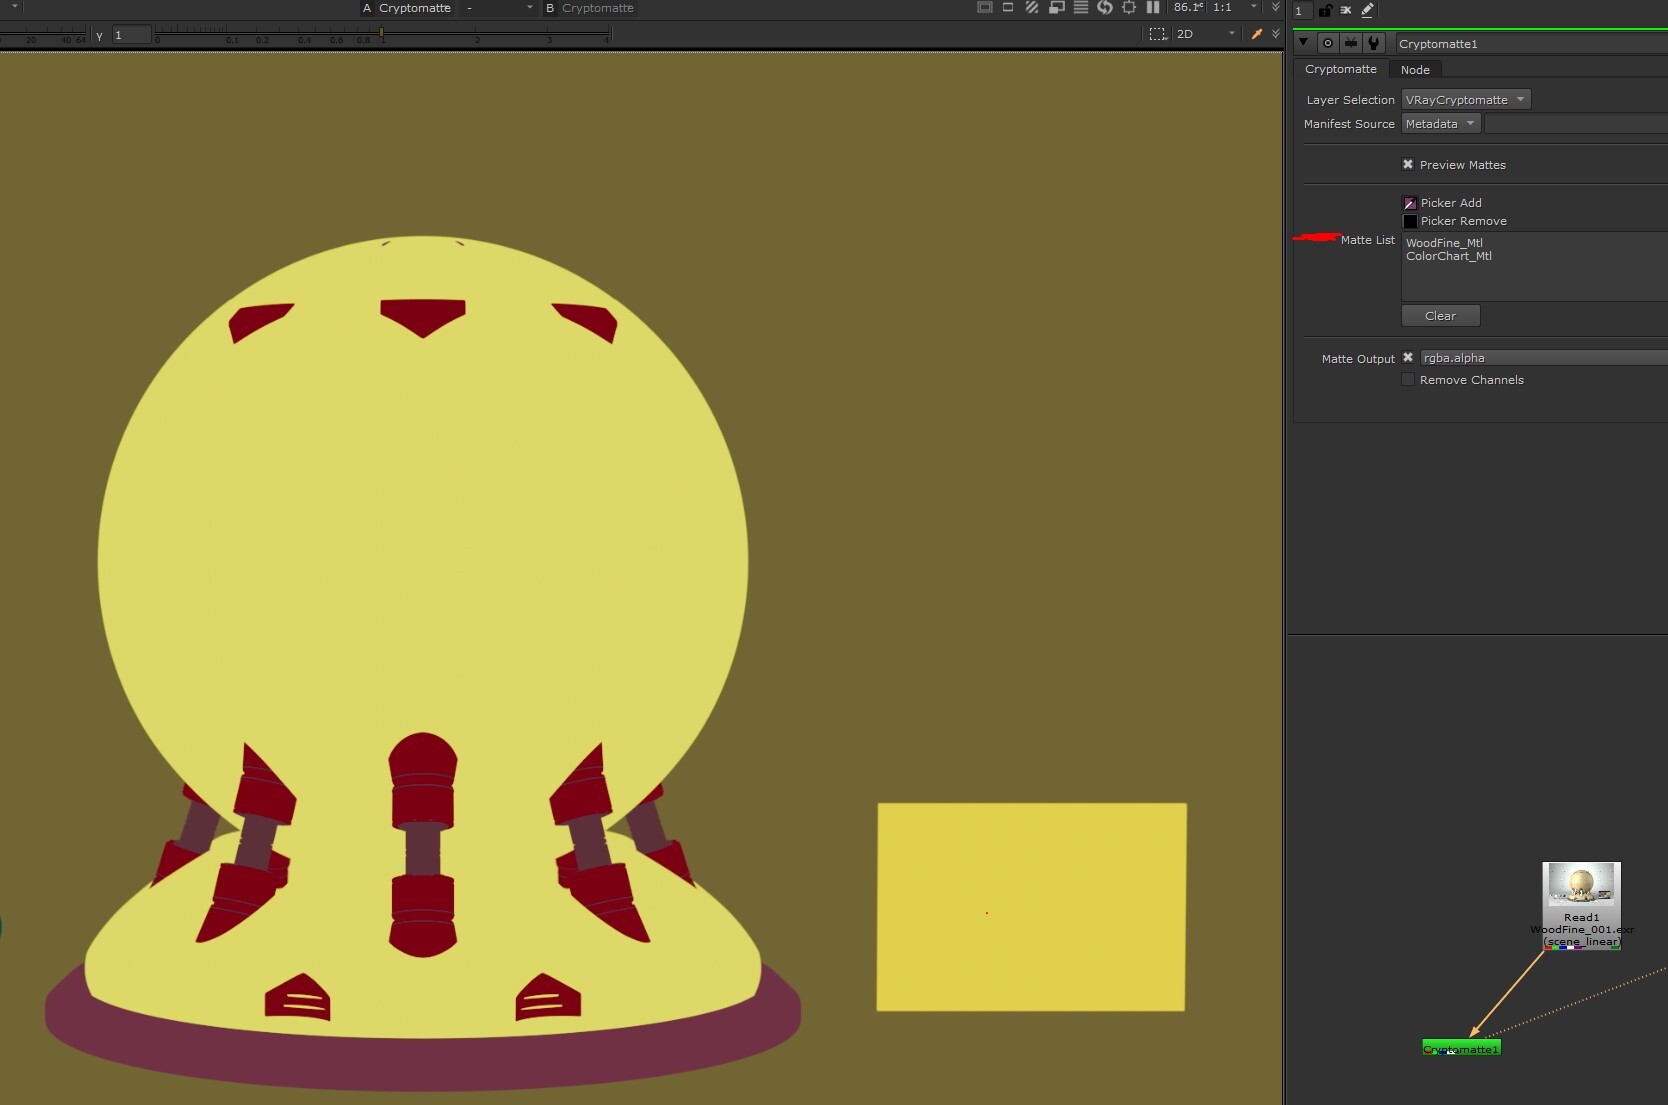Open the rgba.alpha matte output dropdown
This screenshot has height=1105, width=1668.
(x=1543, y=358)
